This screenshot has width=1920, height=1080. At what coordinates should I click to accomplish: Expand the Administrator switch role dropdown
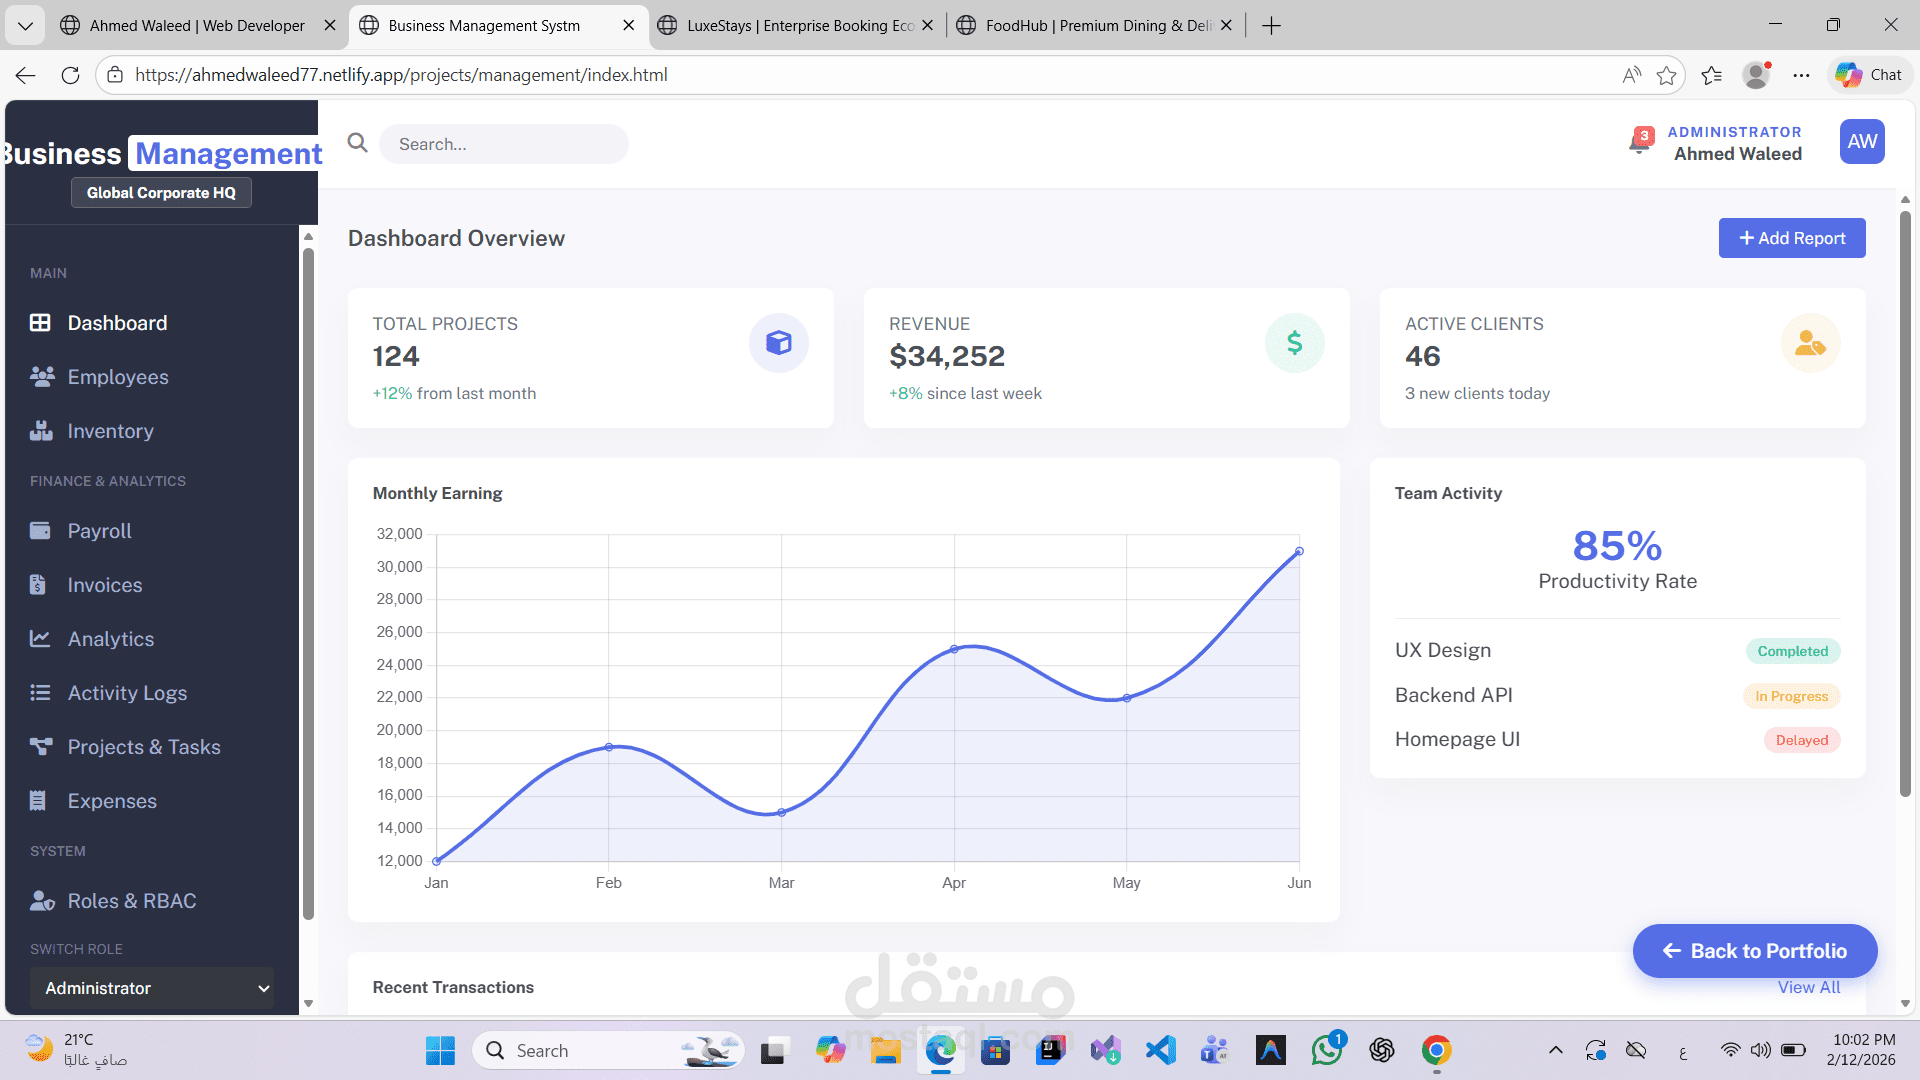[152, 988]
